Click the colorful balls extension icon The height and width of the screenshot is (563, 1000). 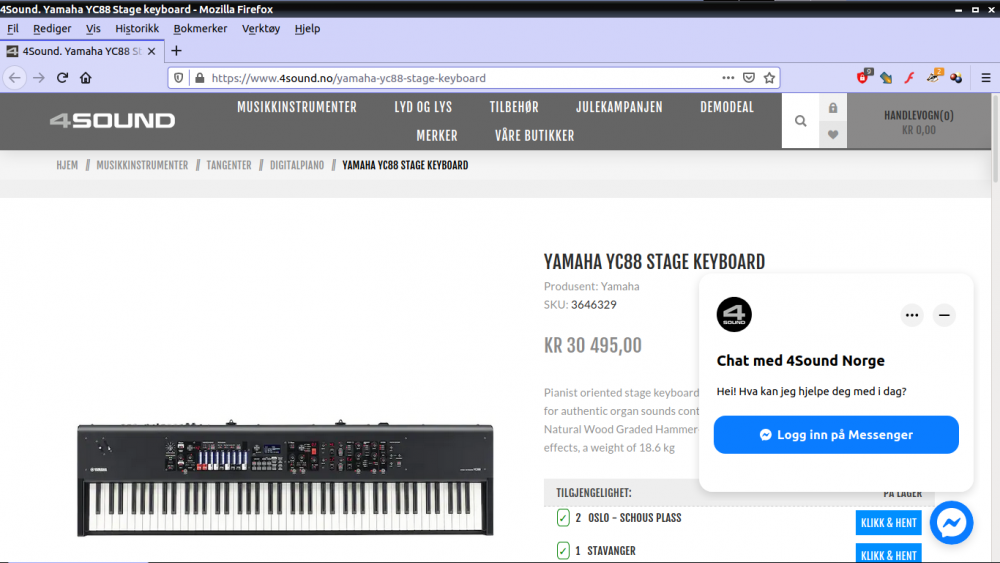[x=956, y=78]
